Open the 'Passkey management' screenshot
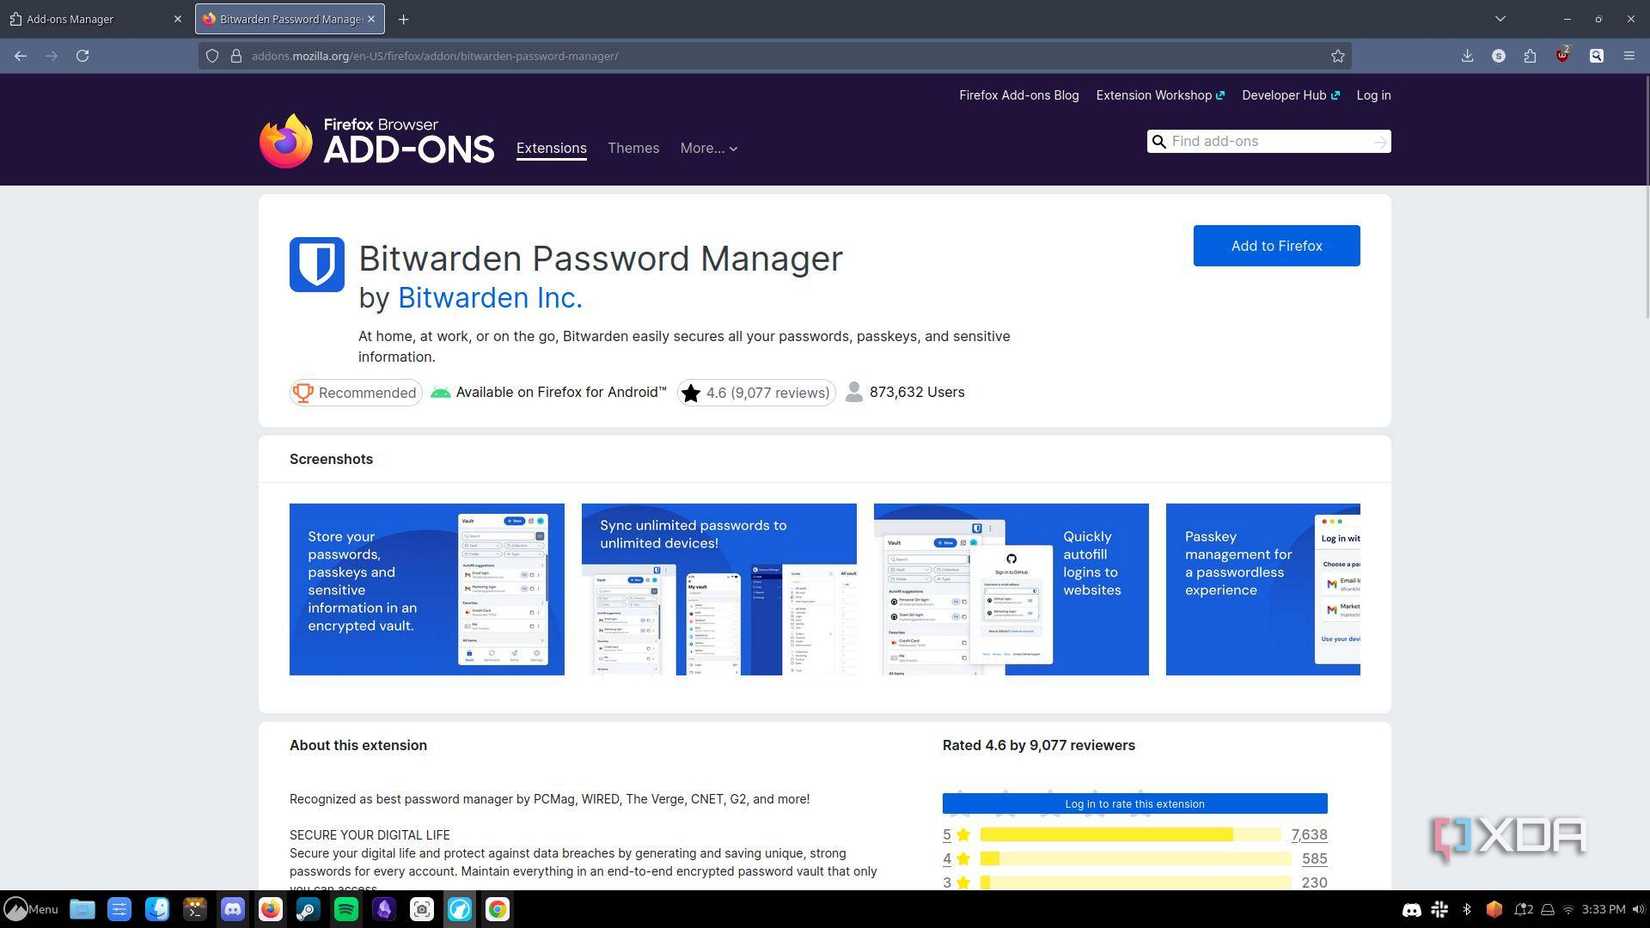 [x=1263, y=589]
